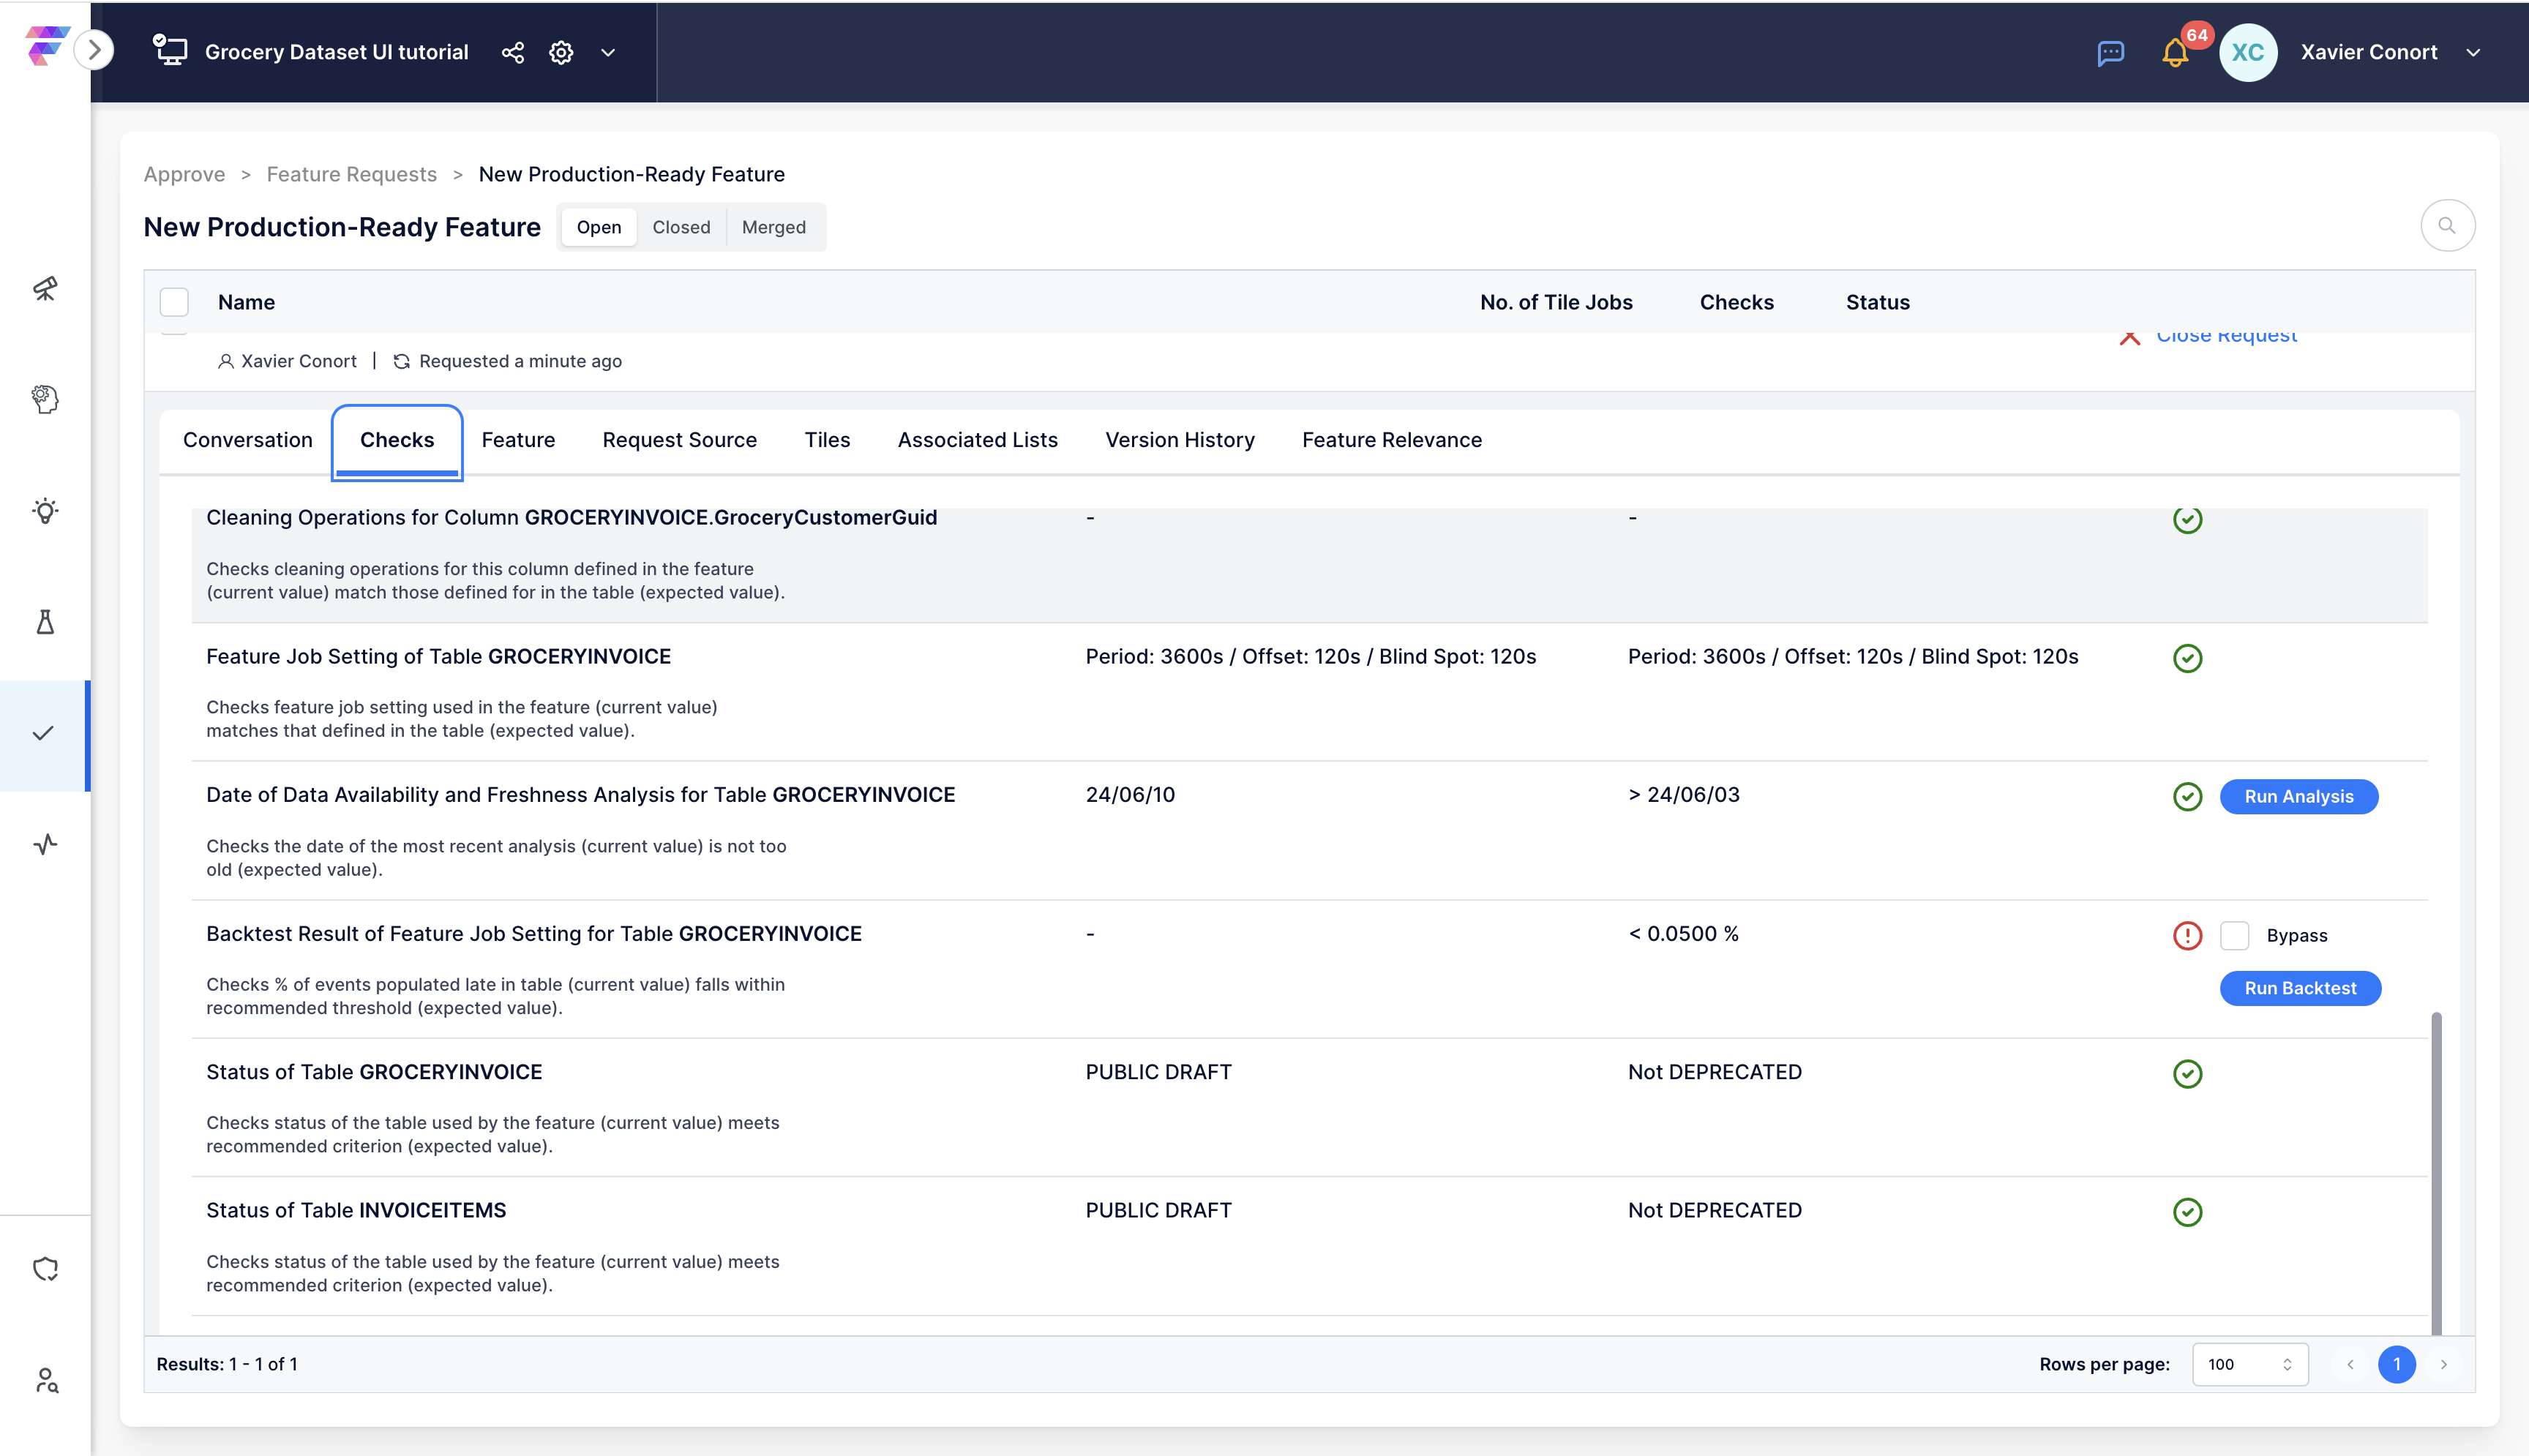
Task: Enable the Bypass checkbox for Backtest Result
Action: pos(2235,935)
